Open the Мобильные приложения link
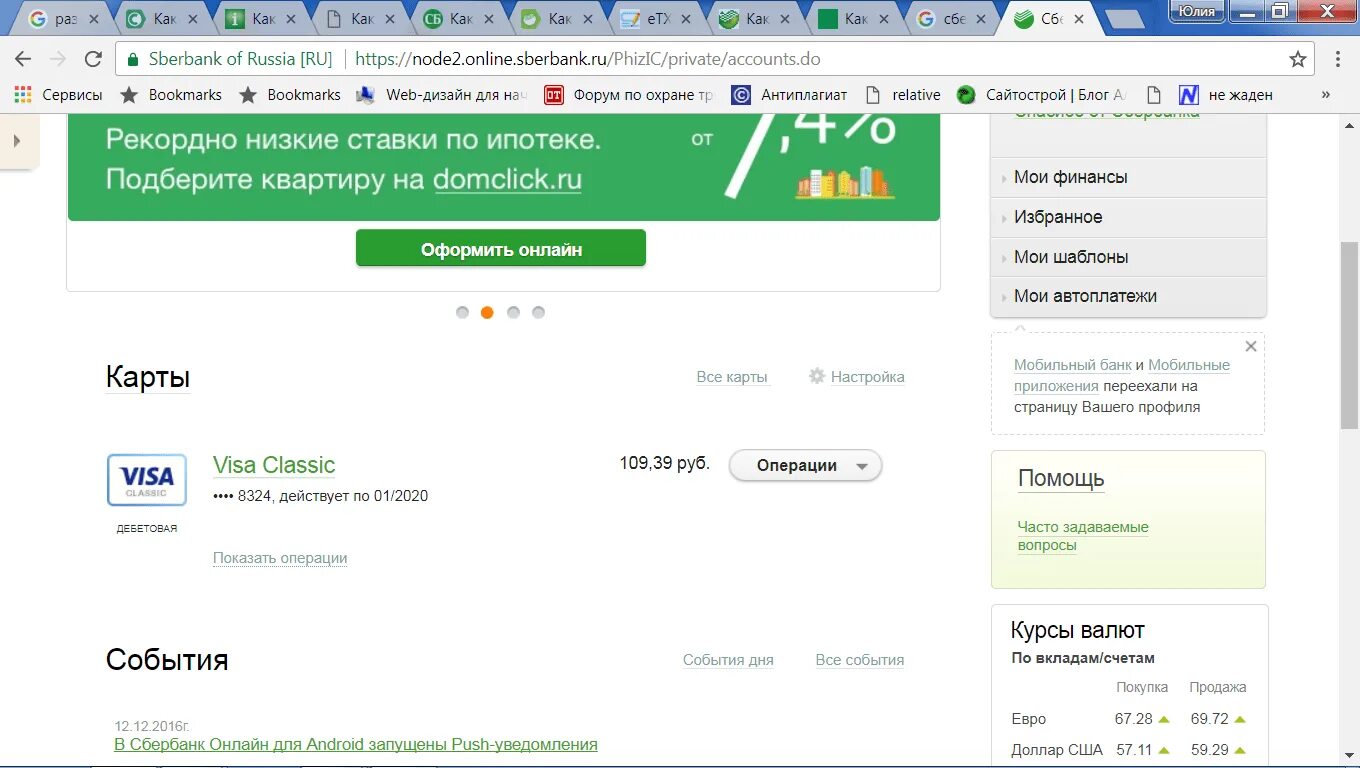Screen dimensions: 1360x768 (x=1122, y=375)
